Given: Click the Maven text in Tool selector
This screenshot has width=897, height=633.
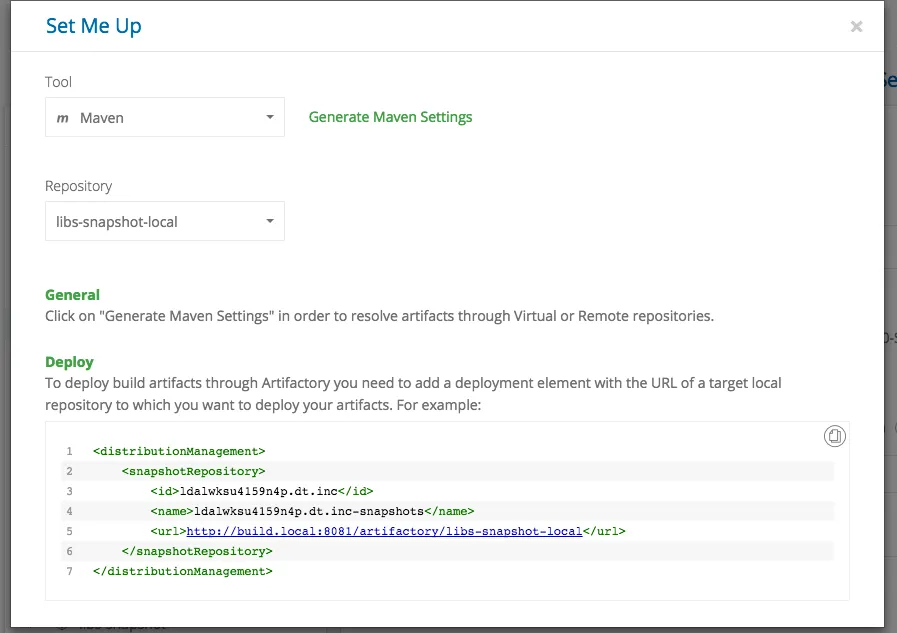Looking at the screenshot, I should coord(102,118).
